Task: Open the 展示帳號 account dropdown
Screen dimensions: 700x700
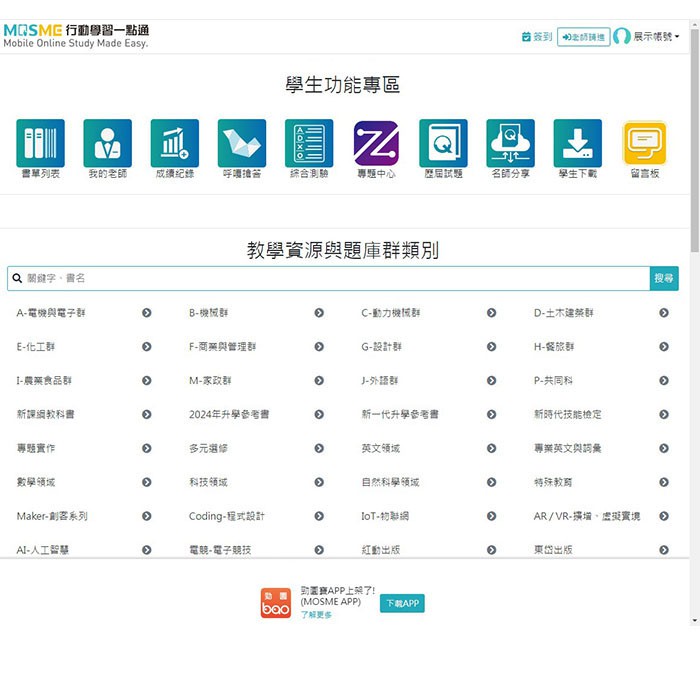Action: click(647, 37)
